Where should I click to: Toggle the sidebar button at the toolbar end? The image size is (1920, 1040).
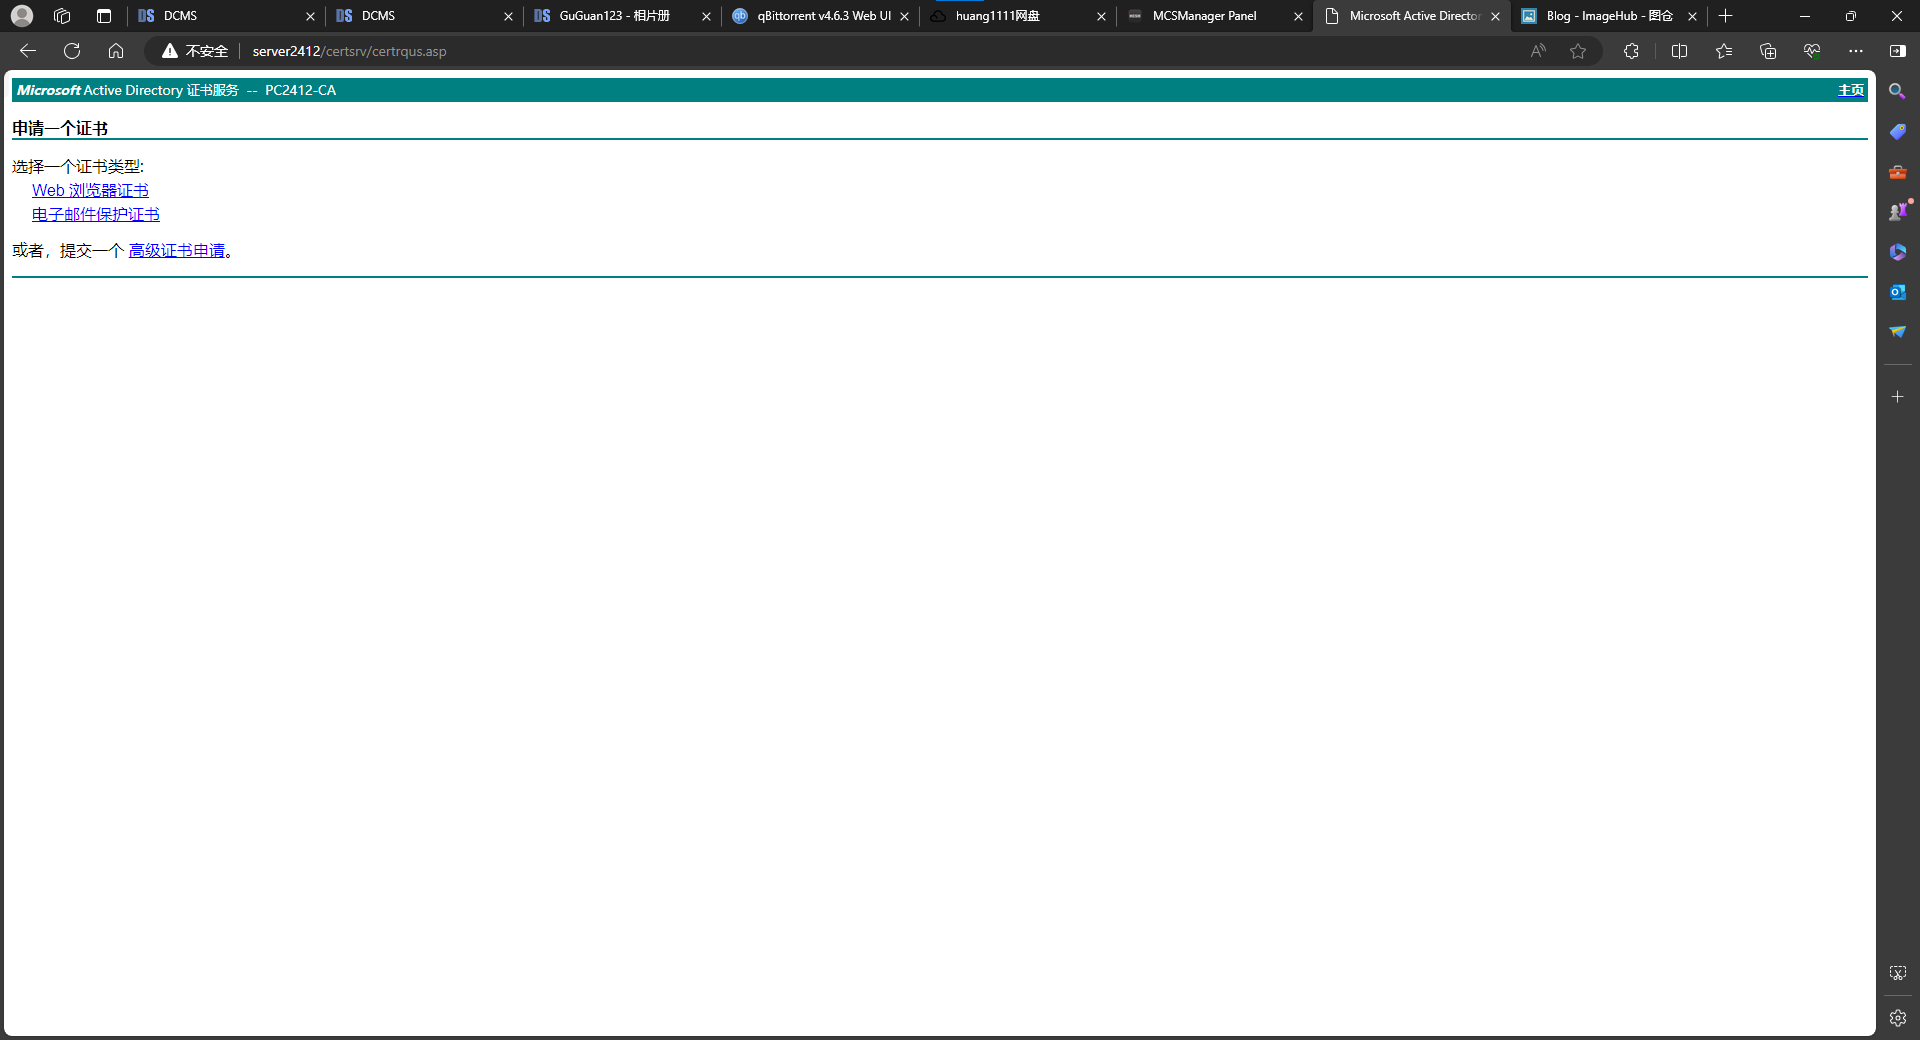point(1898,51)
